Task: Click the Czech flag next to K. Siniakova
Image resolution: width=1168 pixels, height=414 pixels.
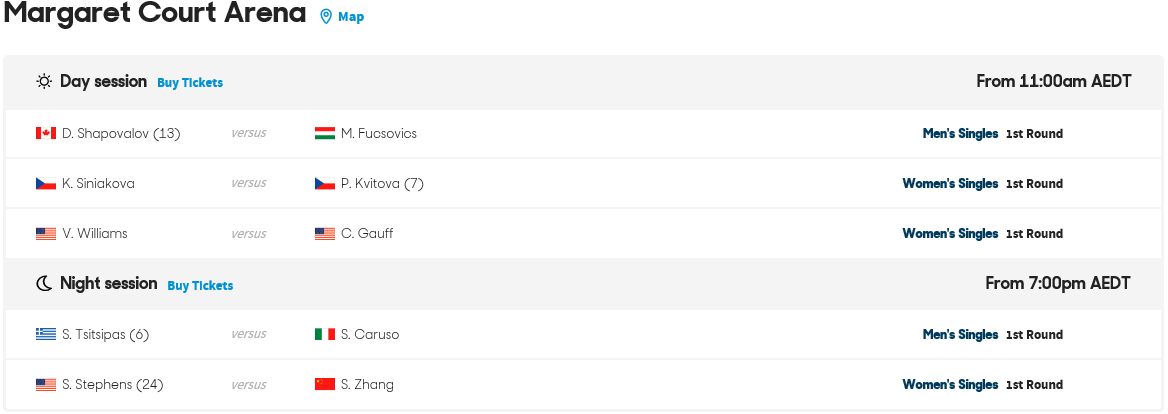Action: pyautogui.click(x=46, y=183)
